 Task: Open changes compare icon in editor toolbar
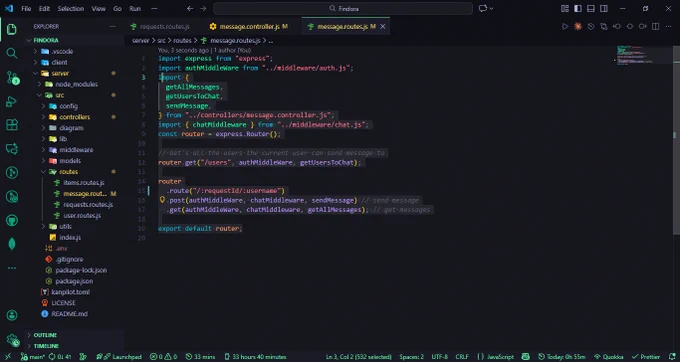604,26
